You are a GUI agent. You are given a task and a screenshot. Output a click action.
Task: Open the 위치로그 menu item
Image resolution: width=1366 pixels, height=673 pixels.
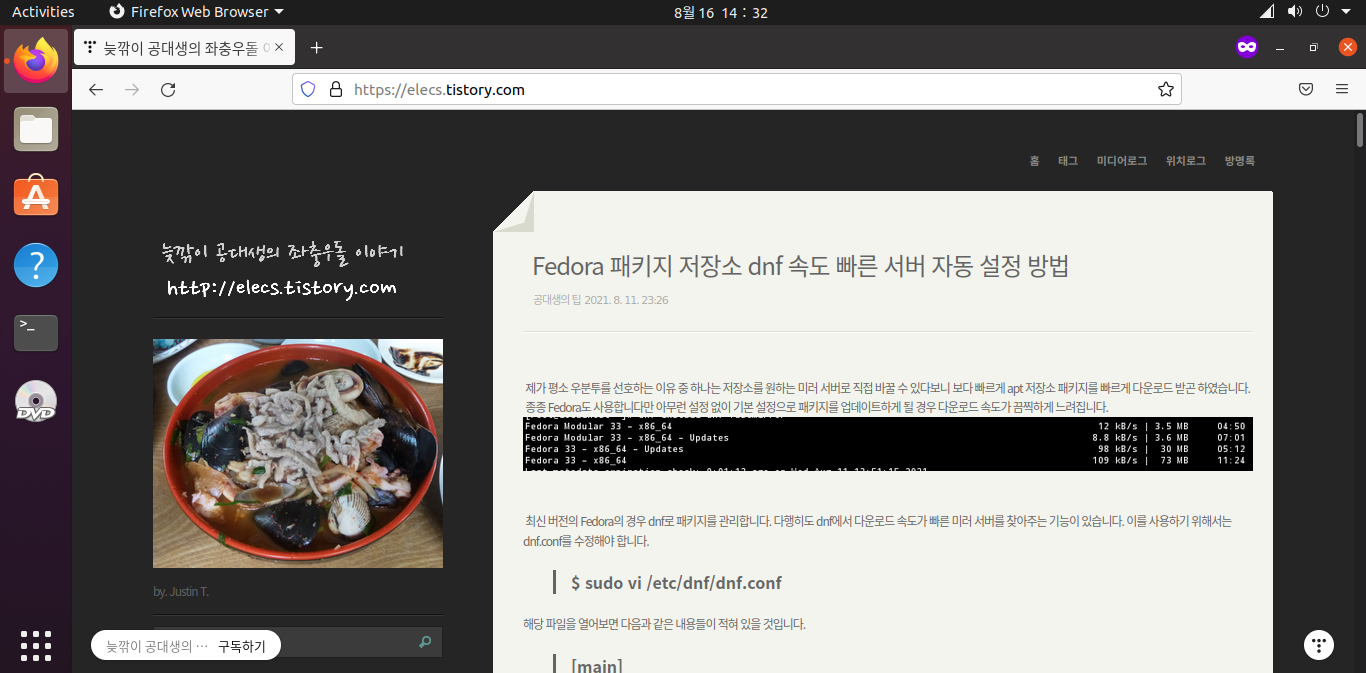[x=1186, y=161]
